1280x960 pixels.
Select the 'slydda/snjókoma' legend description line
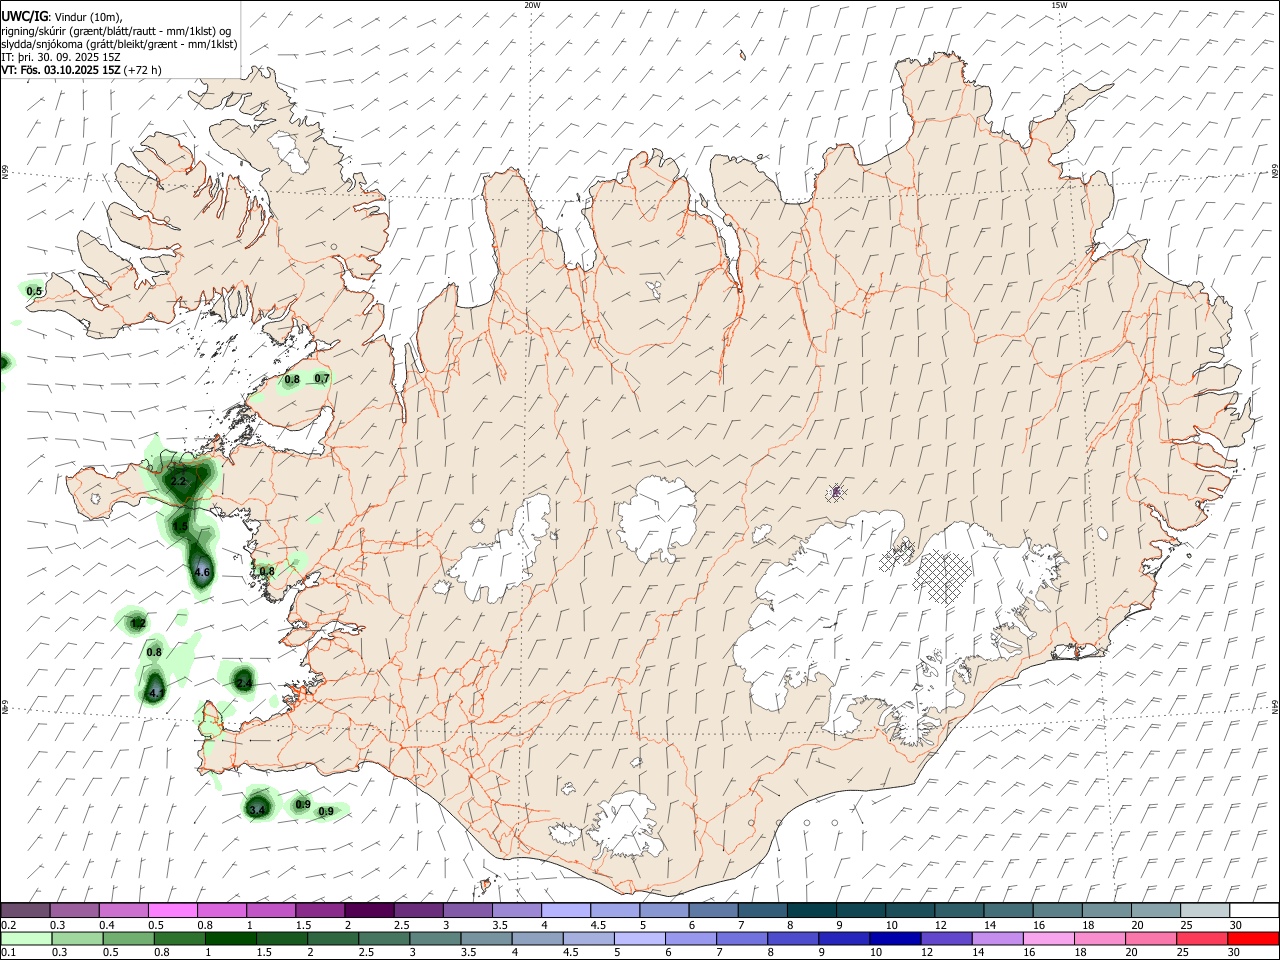click(x=119, y=44)
